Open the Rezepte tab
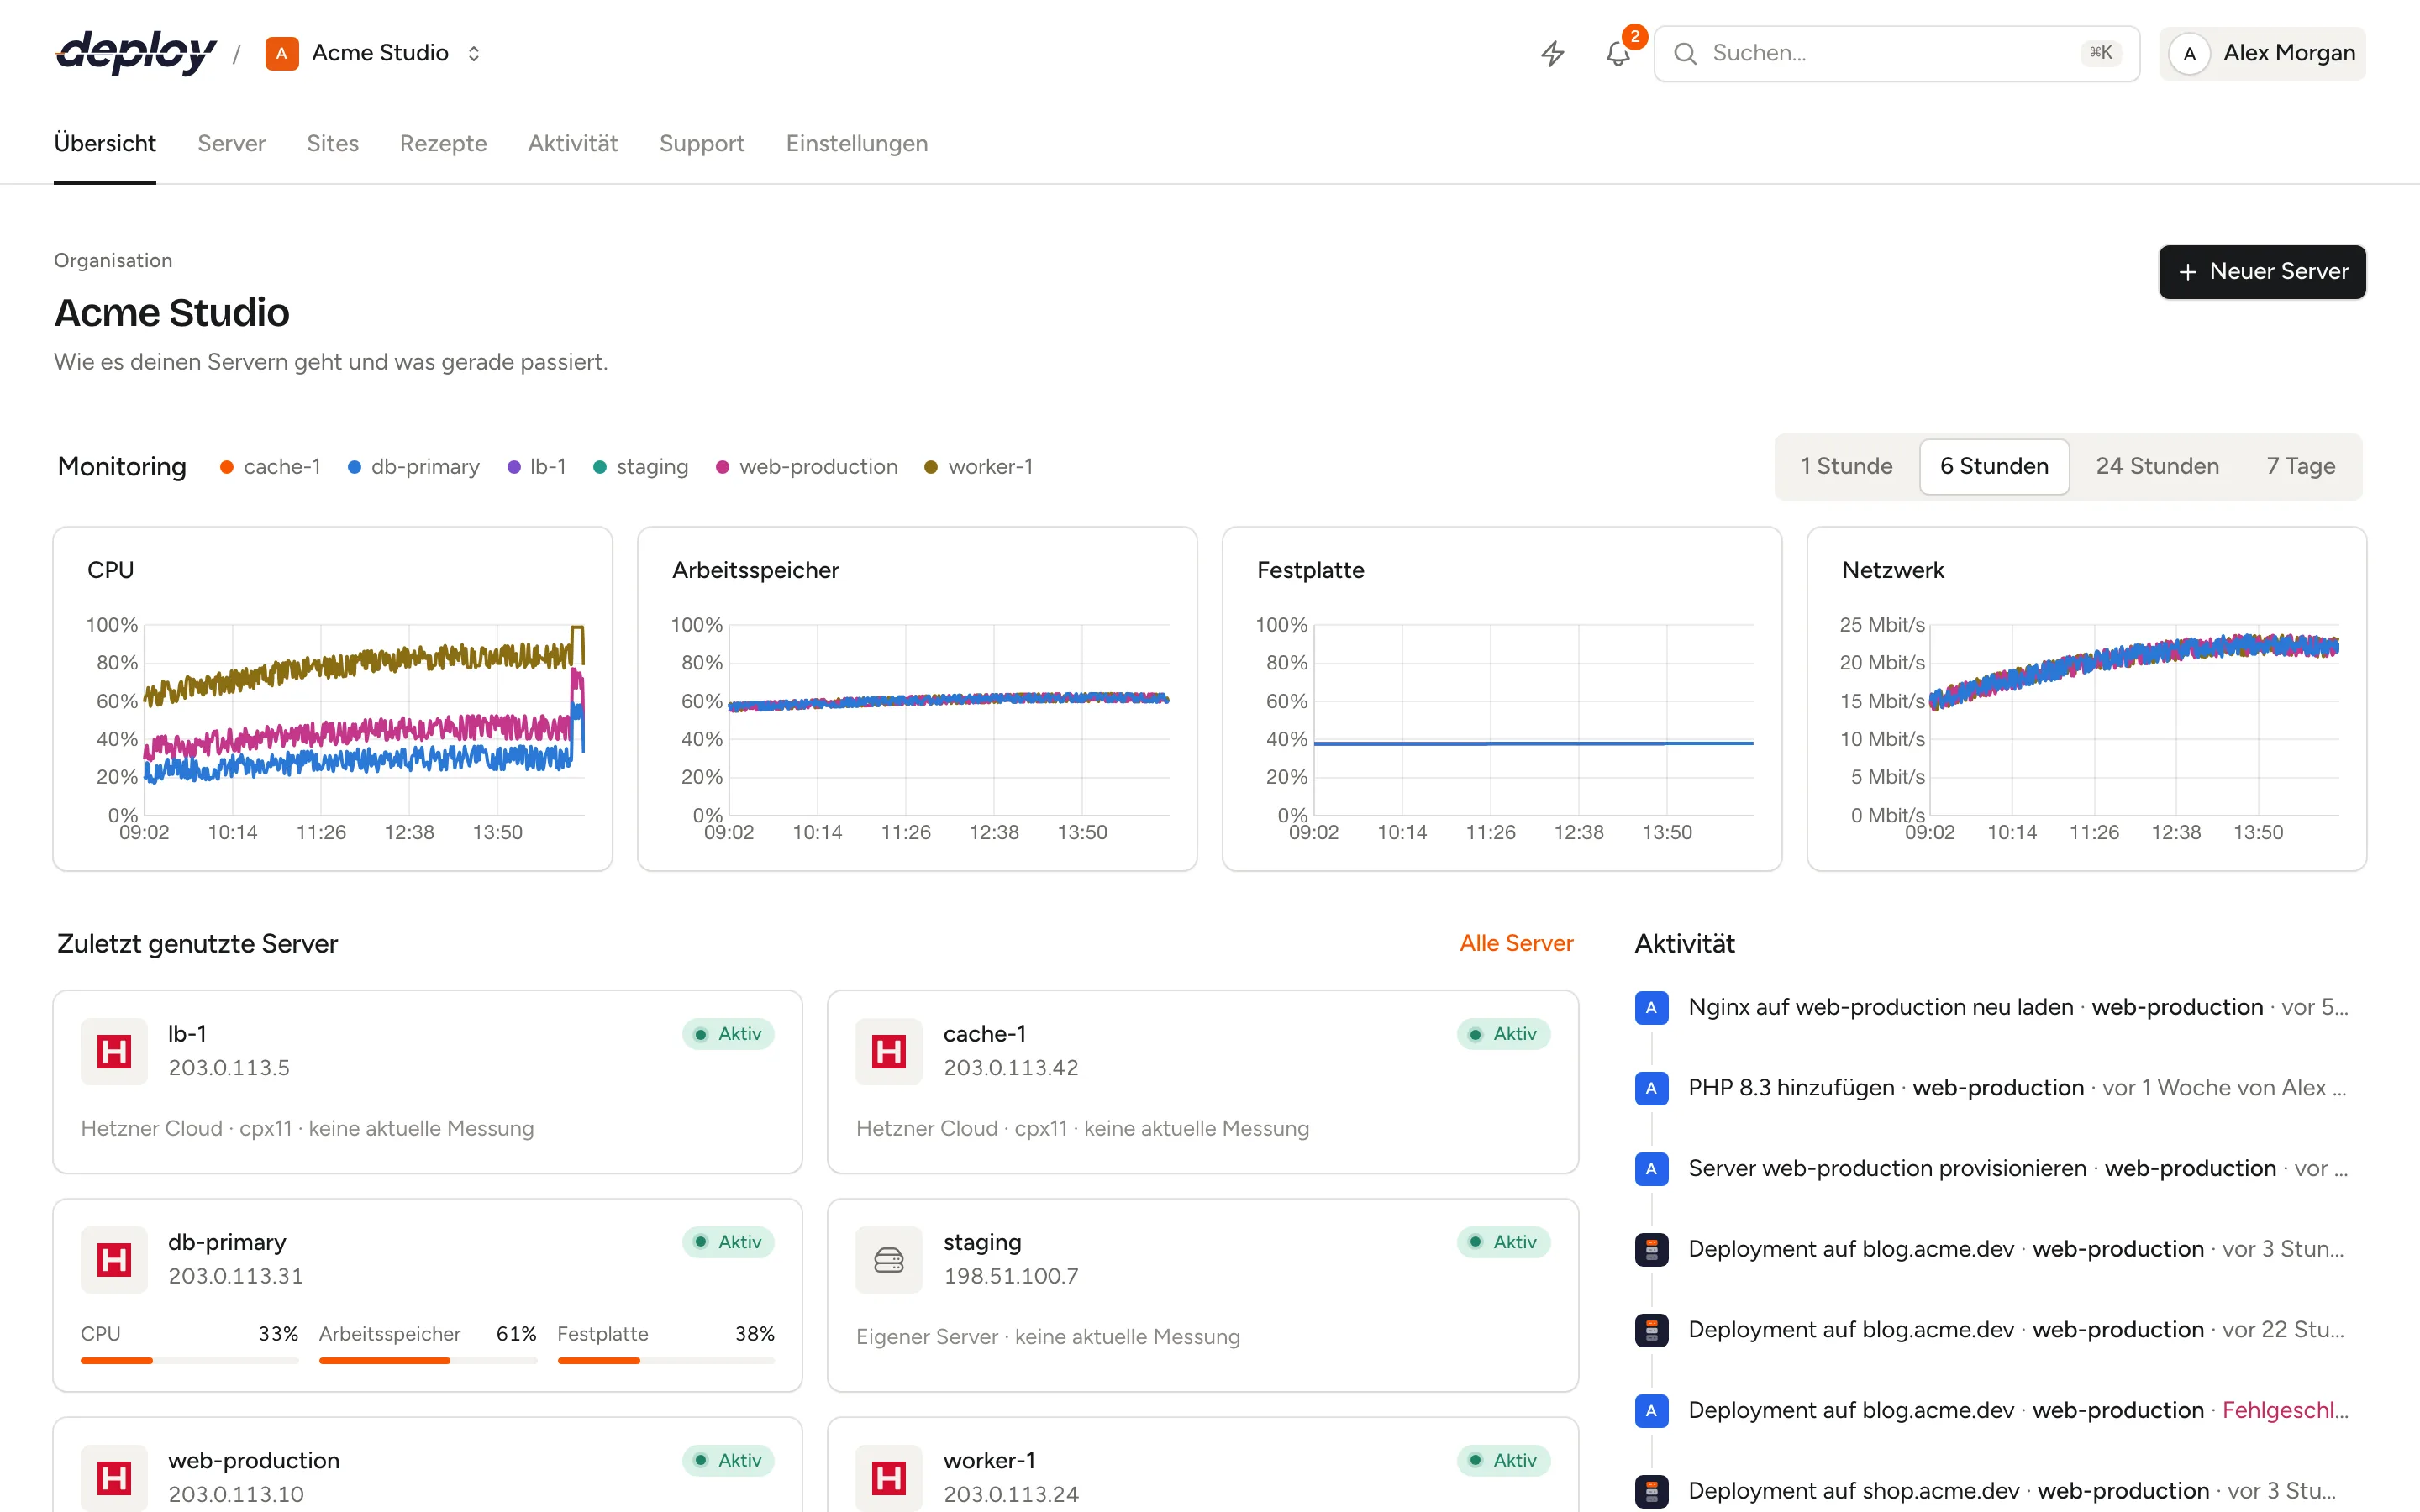 click(443, 143)
